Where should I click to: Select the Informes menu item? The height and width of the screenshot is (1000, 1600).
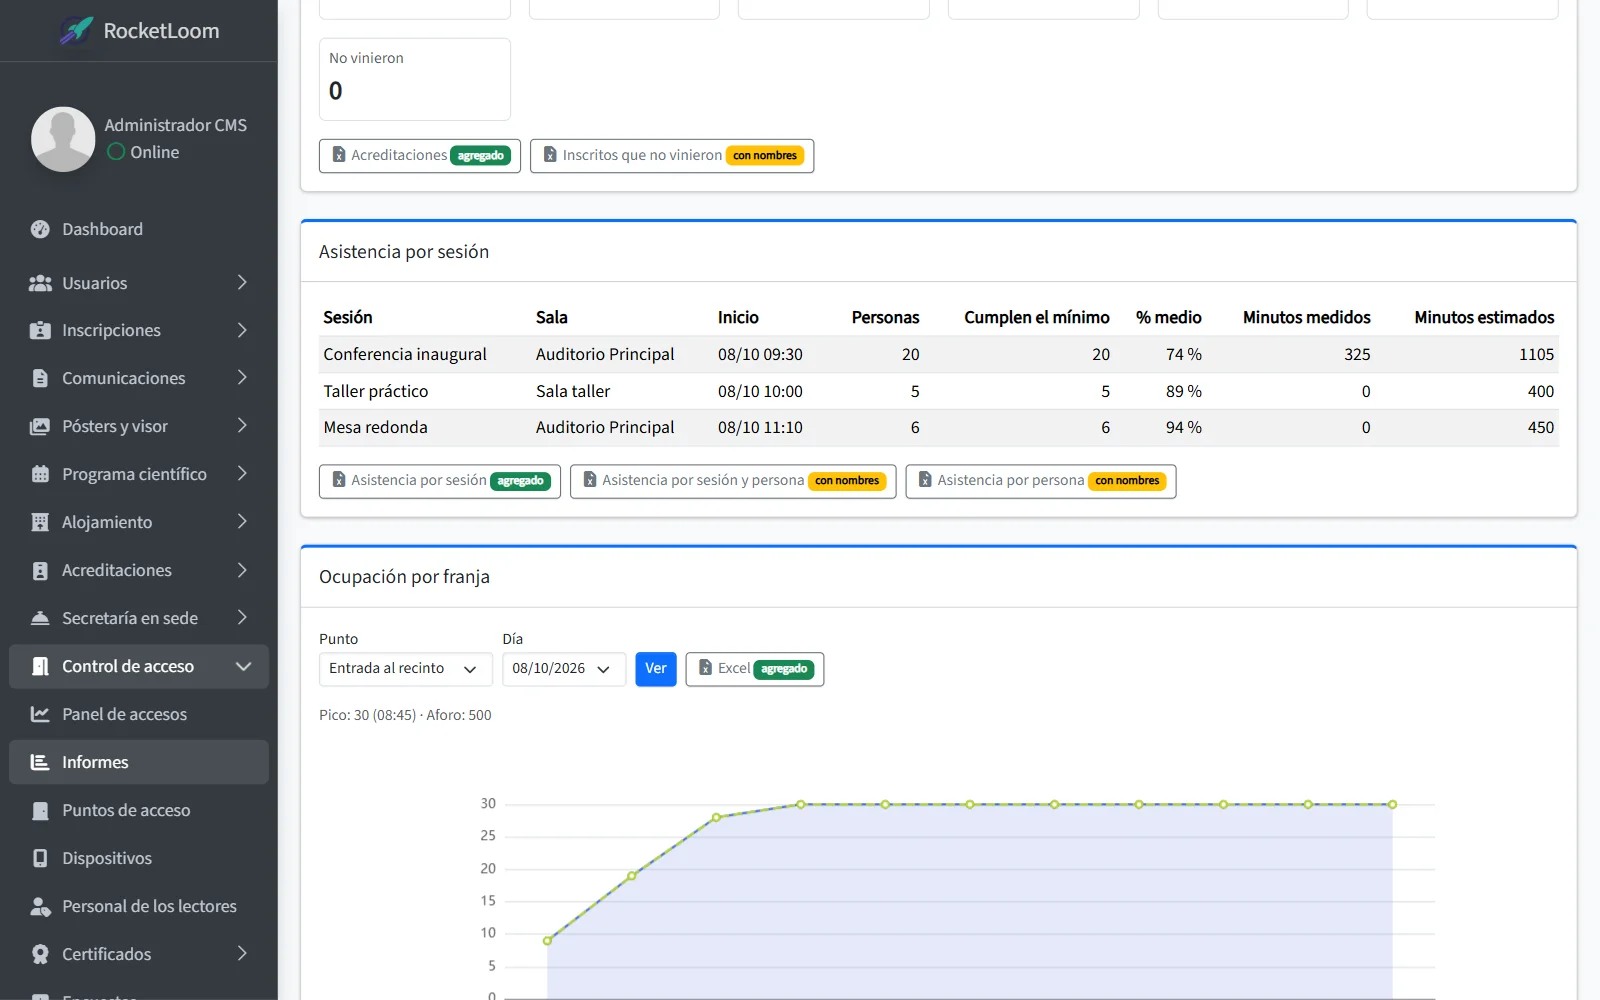click(139, 762)
